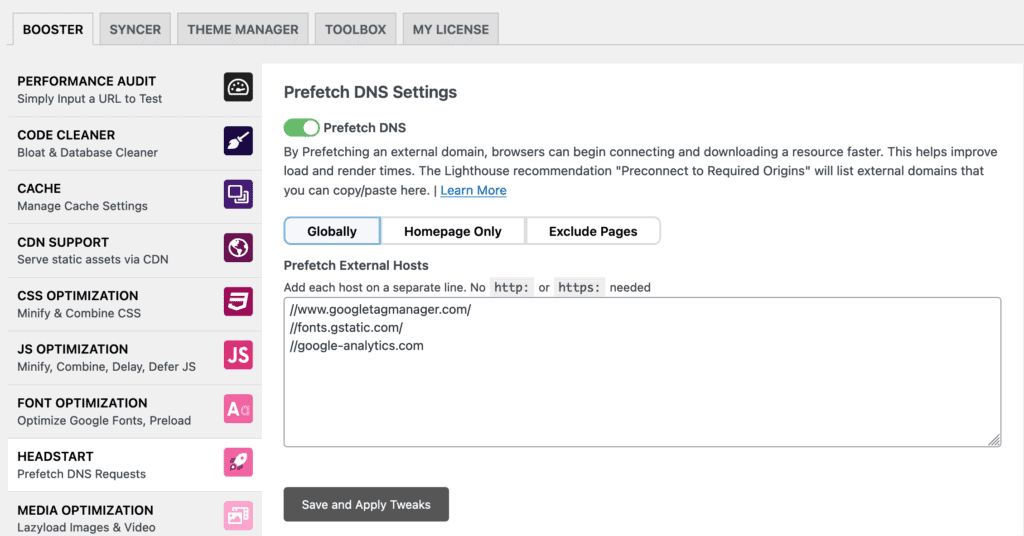Click the Cache layers icon
This screenshot has height=536, width=1024.
[238, 195]
